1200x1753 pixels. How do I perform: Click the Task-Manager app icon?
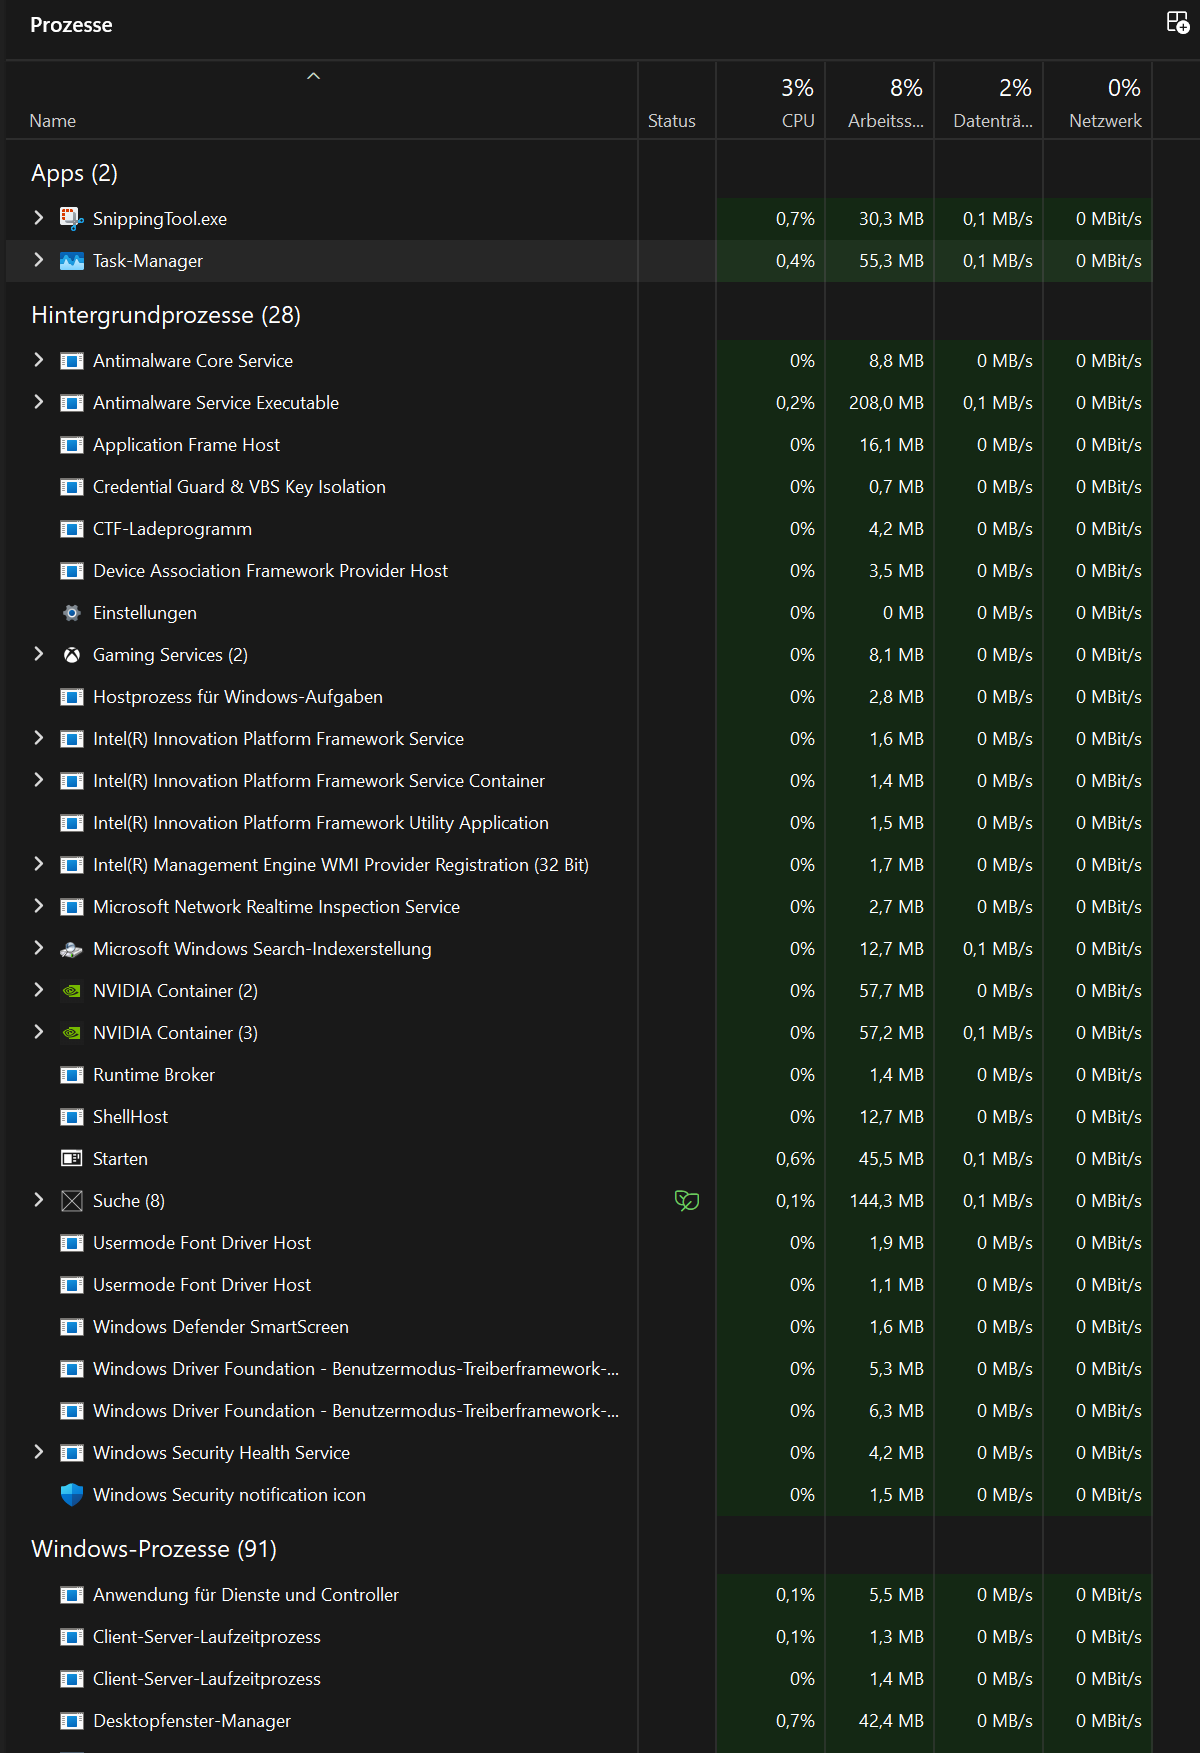coord(71,261)
